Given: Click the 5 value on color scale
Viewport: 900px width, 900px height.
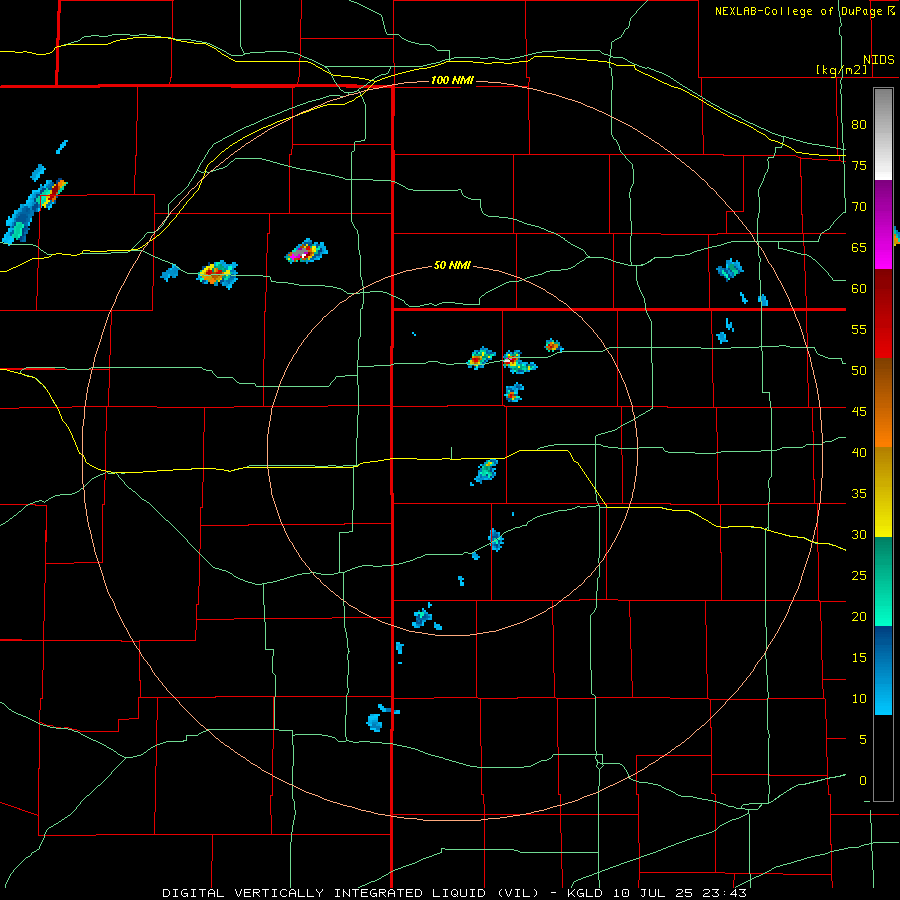Looking at the screenshot, I should tap(863, 739).
